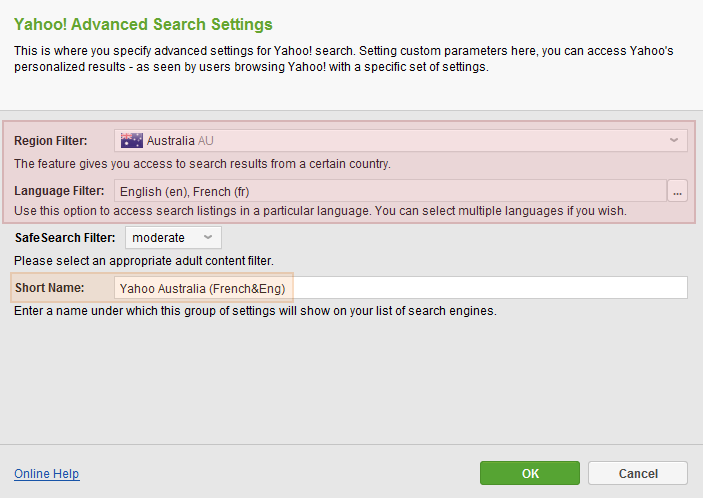Viewport: 703px width, 498px height.
Task: Open the Online Help link
Action: (x=47, y=474)
